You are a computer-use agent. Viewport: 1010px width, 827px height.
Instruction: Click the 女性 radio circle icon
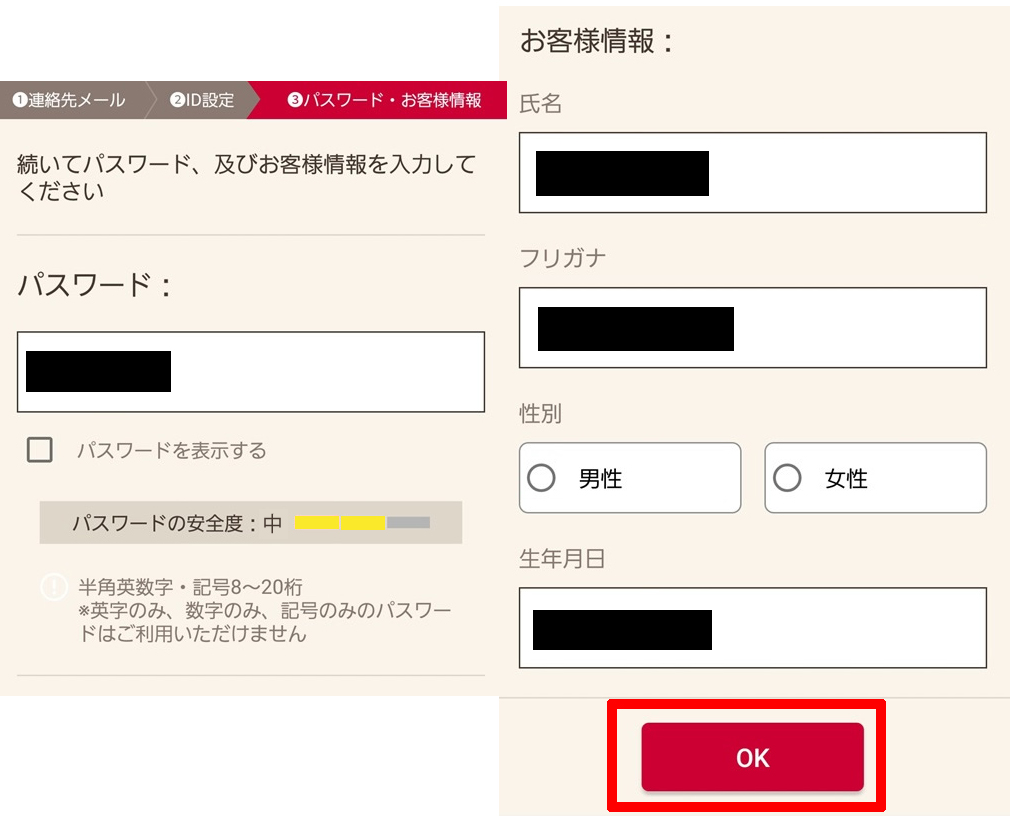(787, 478)
